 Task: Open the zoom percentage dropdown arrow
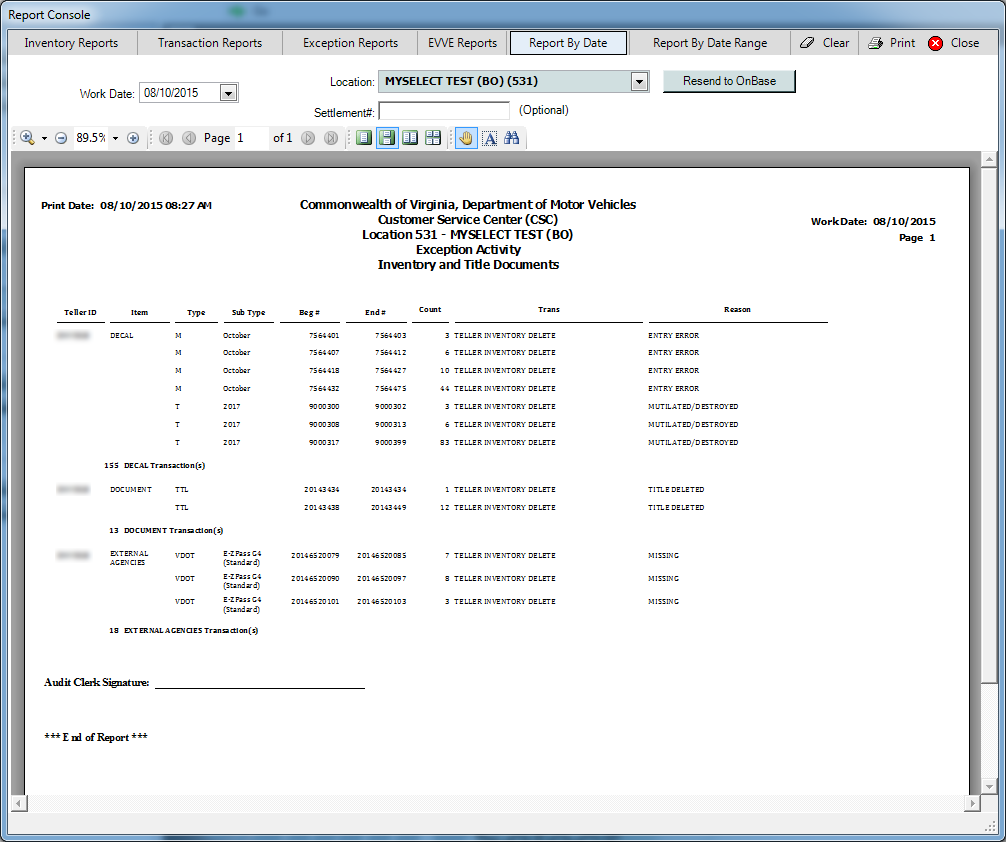tap(115, 138)
